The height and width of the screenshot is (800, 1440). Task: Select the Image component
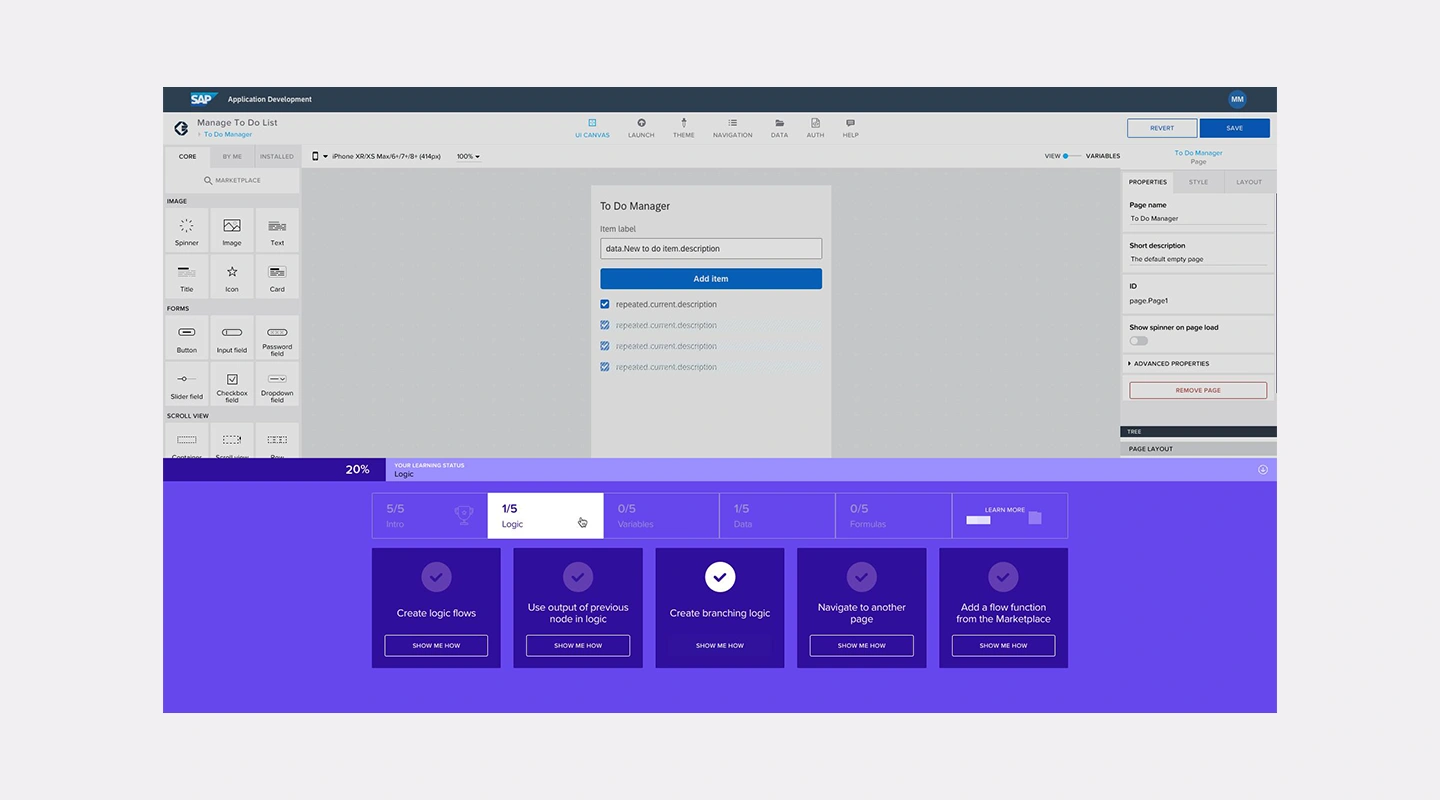pos(232,229)
